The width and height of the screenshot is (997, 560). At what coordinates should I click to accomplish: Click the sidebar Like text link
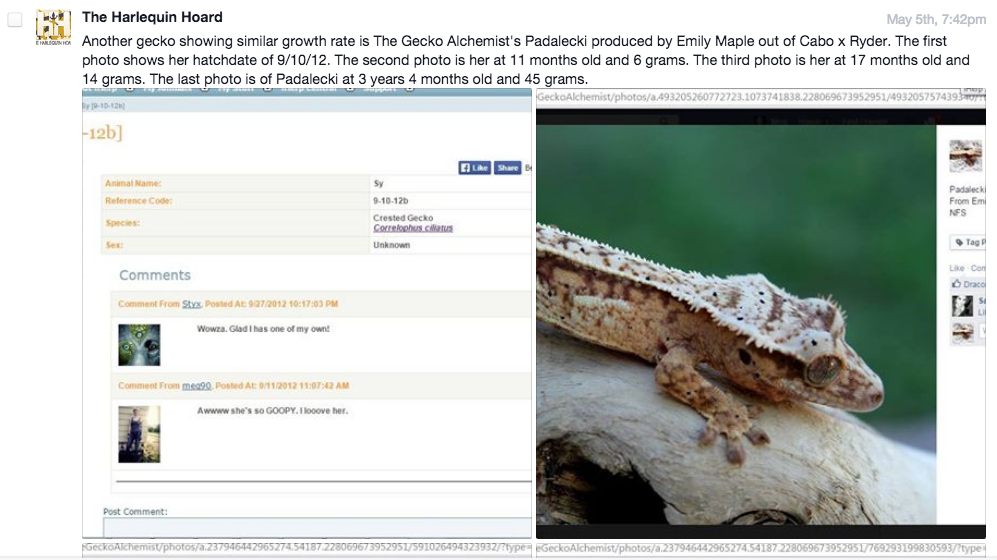[x=956, y=268]
